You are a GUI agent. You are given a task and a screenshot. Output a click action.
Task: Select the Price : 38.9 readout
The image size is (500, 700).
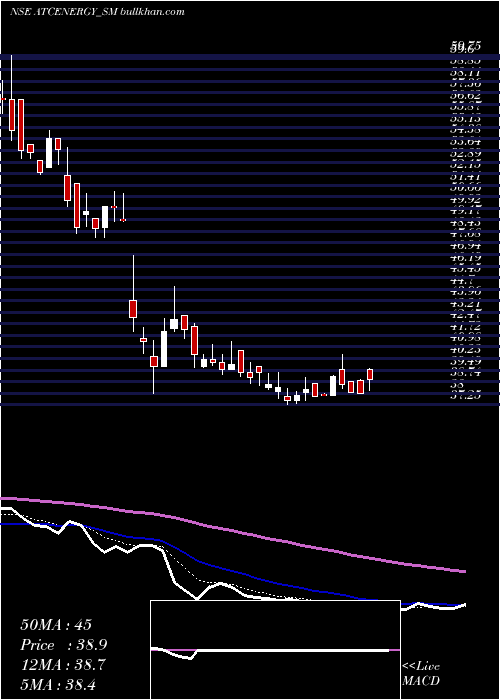pos(64,645)
